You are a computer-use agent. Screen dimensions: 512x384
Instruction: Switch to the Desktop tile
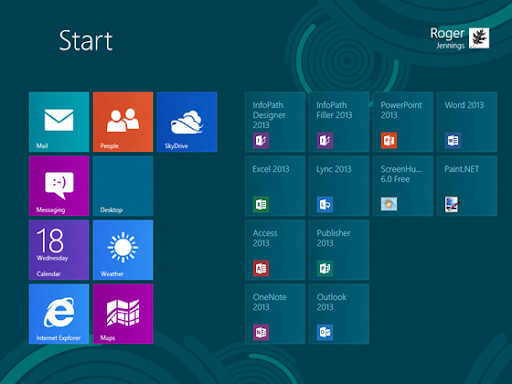123,186
